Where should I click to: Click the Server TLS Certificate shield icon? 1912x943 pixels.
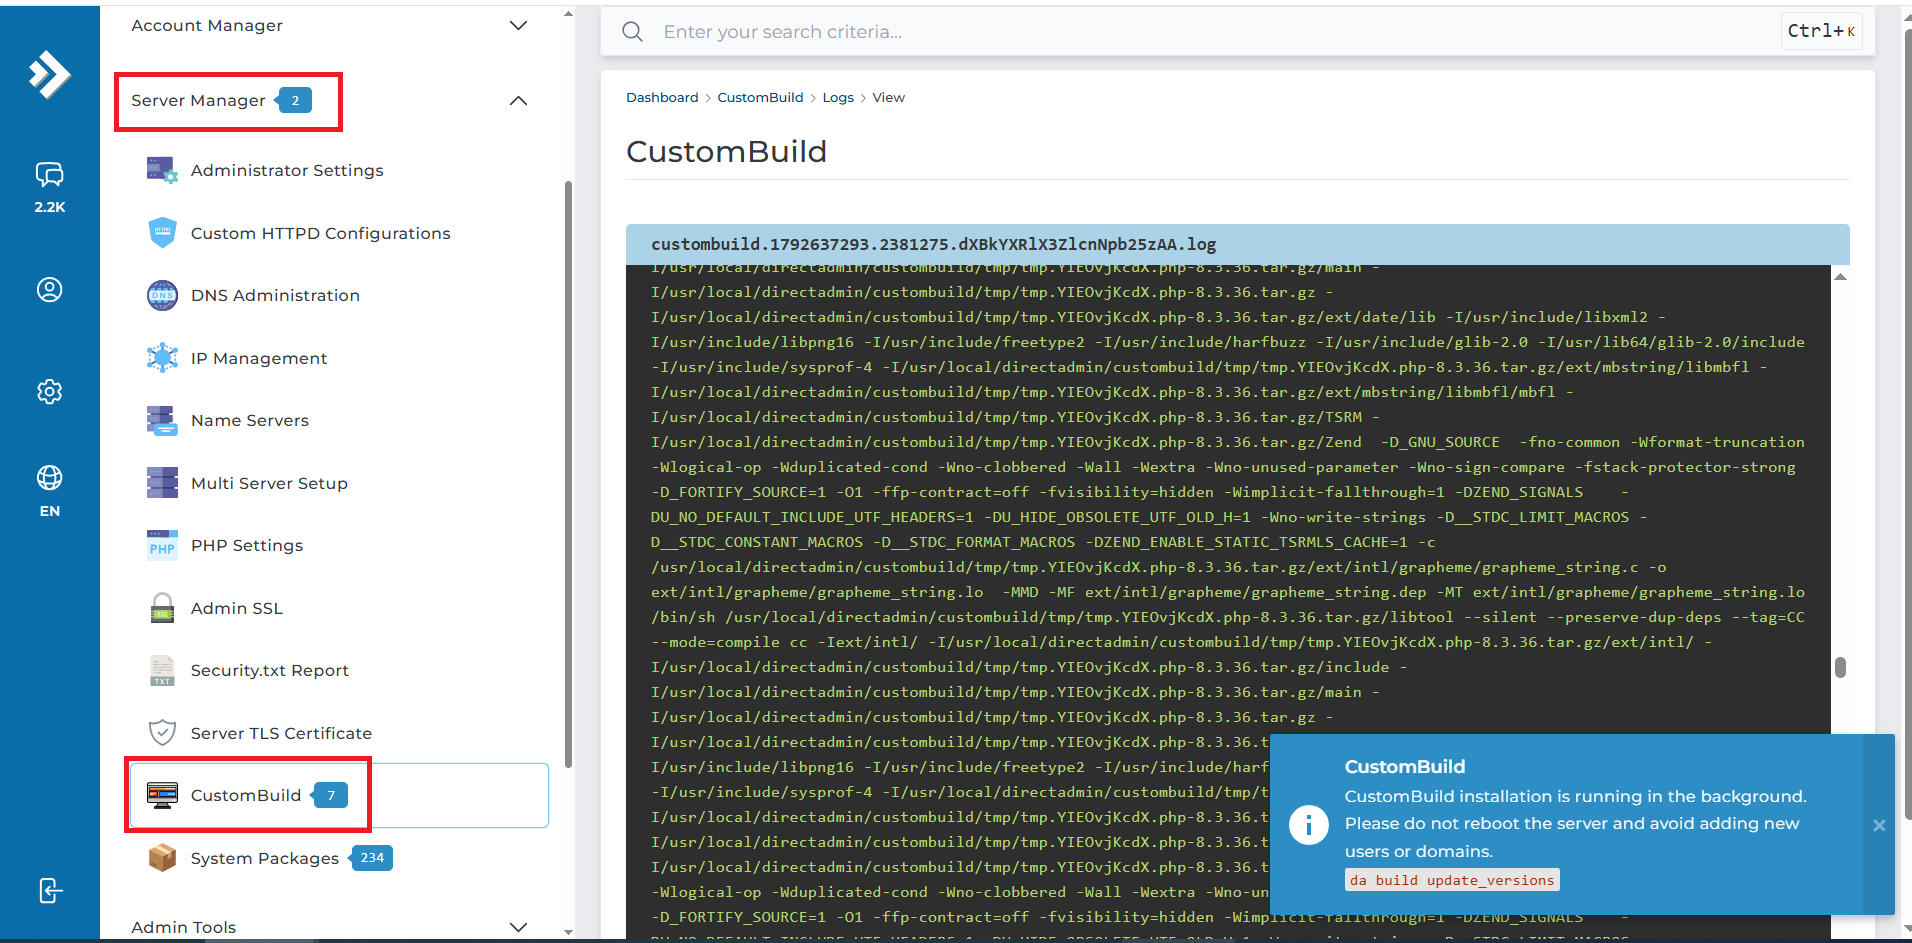tap(162, 733)
